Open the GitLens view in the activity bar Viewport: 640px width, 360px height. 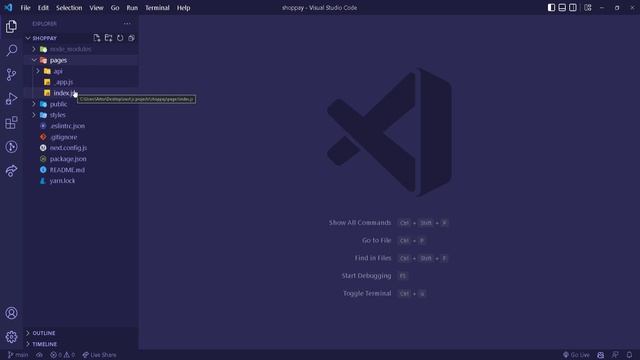pyautogui.click(x=11, y=147)
